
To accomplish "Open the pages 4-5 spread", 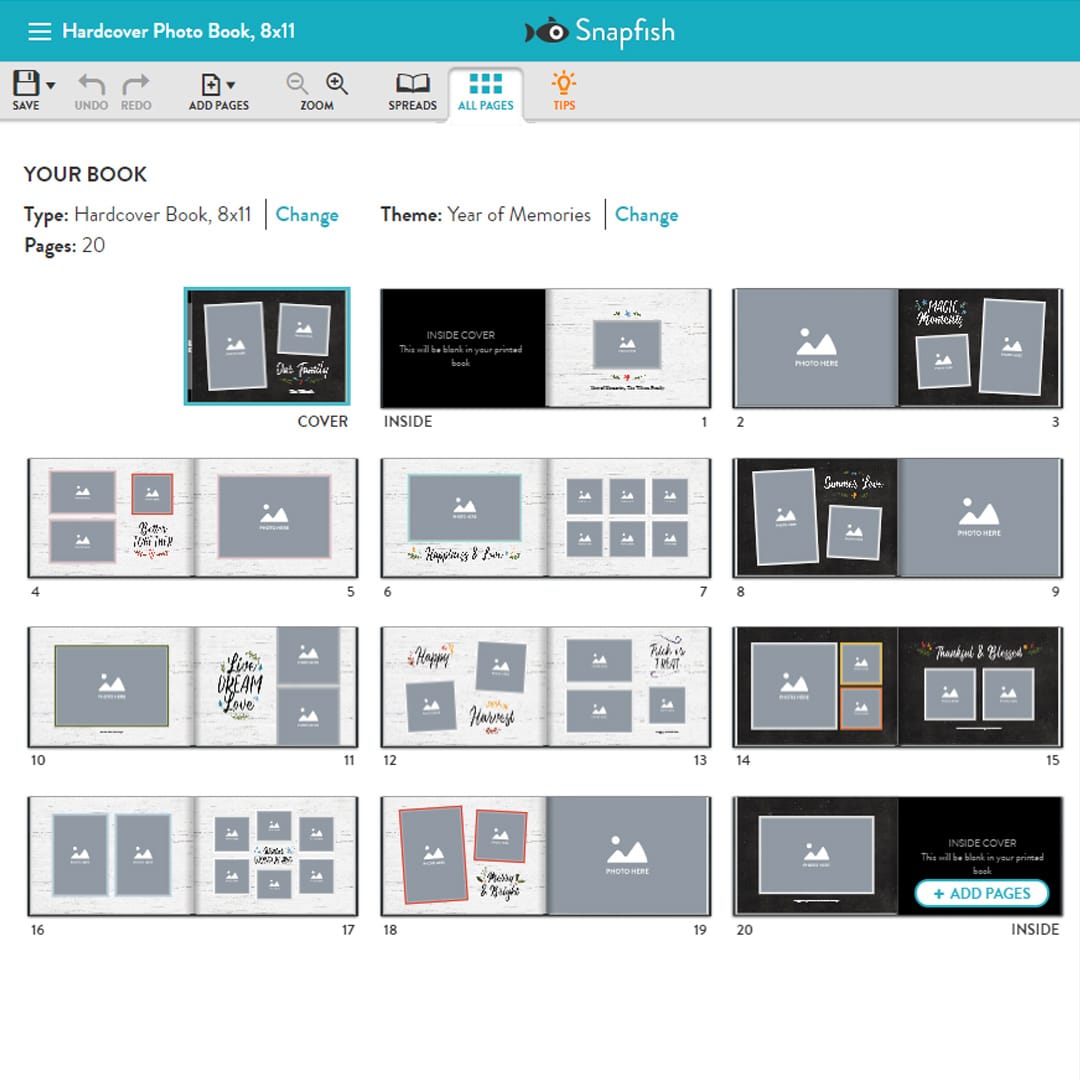I will (193, 517).
